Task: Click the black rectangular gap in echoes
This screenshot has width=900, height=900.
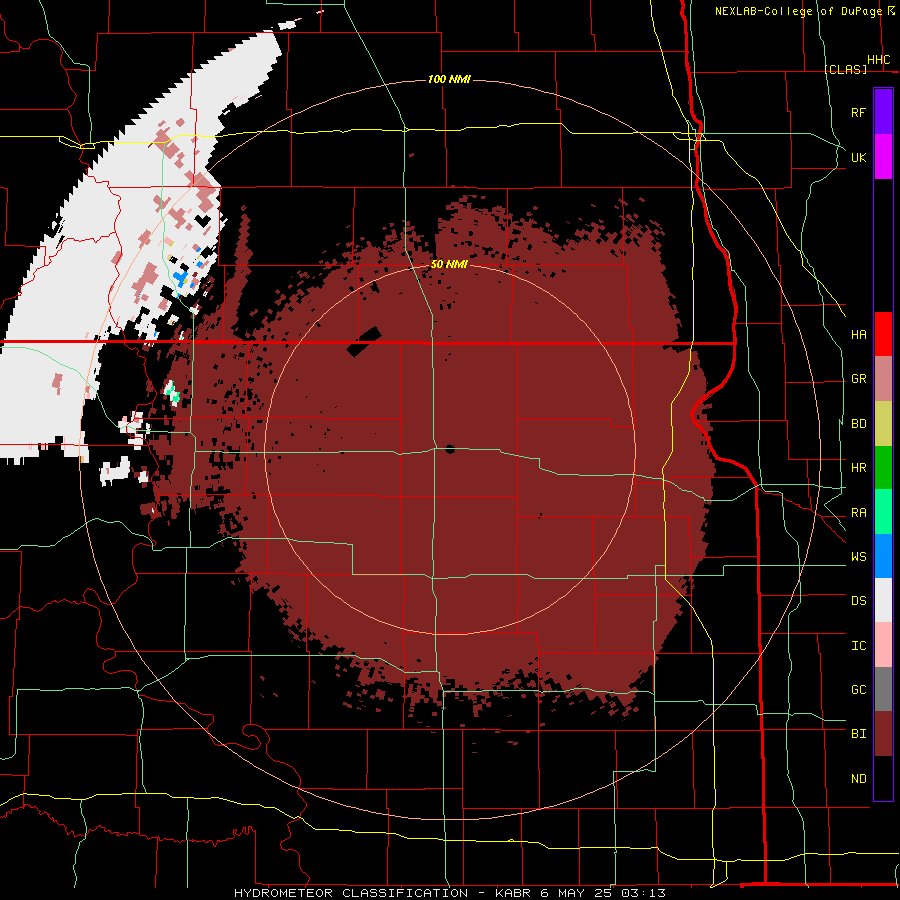Action: point(364,342)
